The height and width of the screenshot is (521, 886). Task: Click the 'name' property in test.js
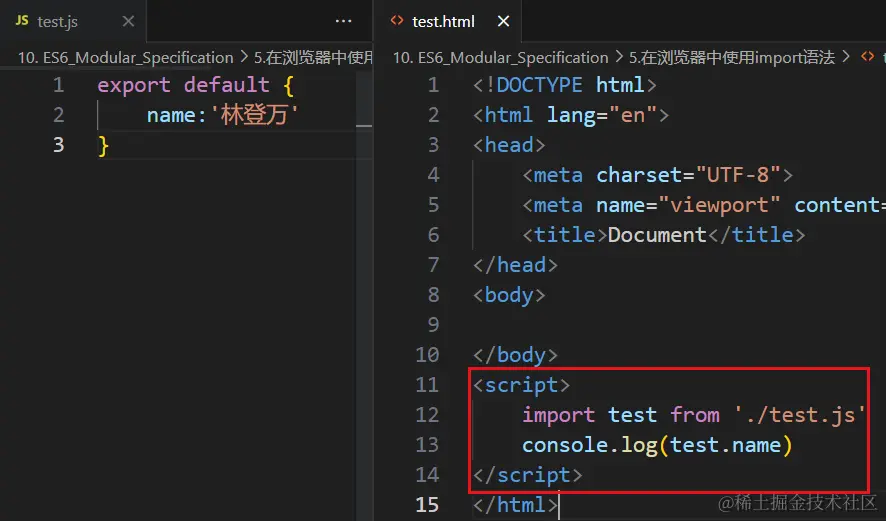(x=171, y=115)
